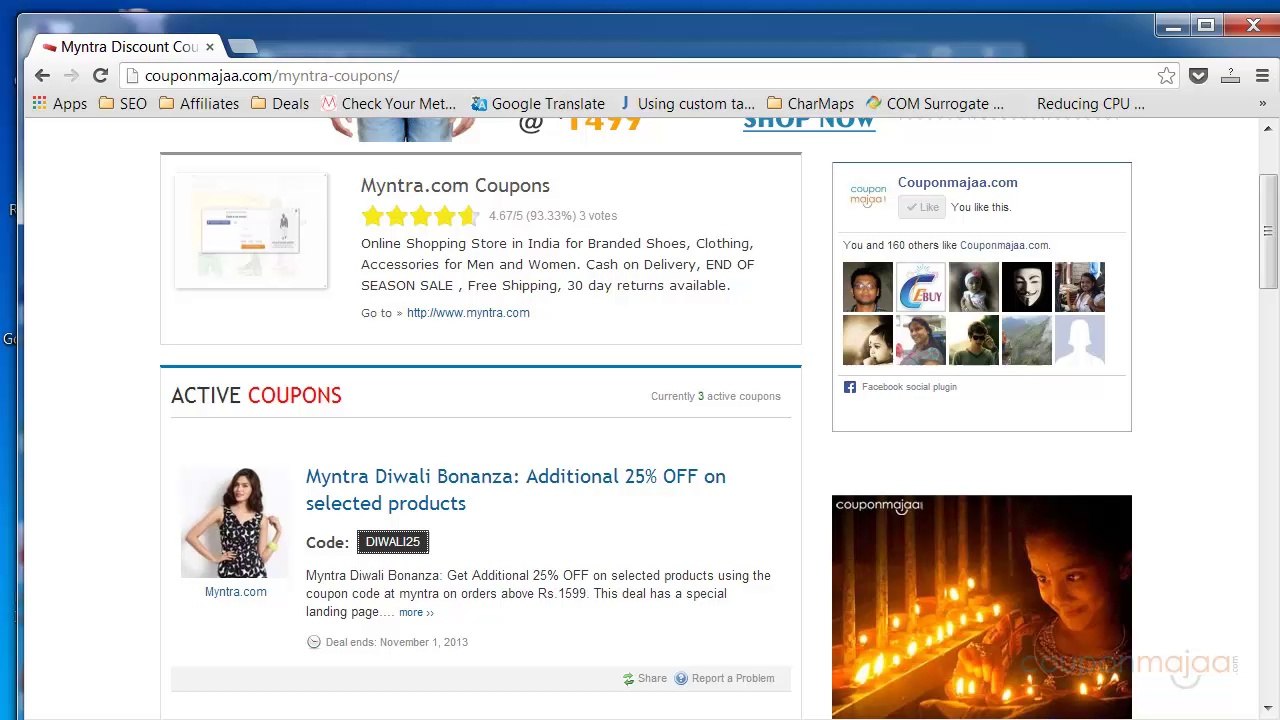
Task: Click the scrollbar up arrow
Action: click(1268, 127)
